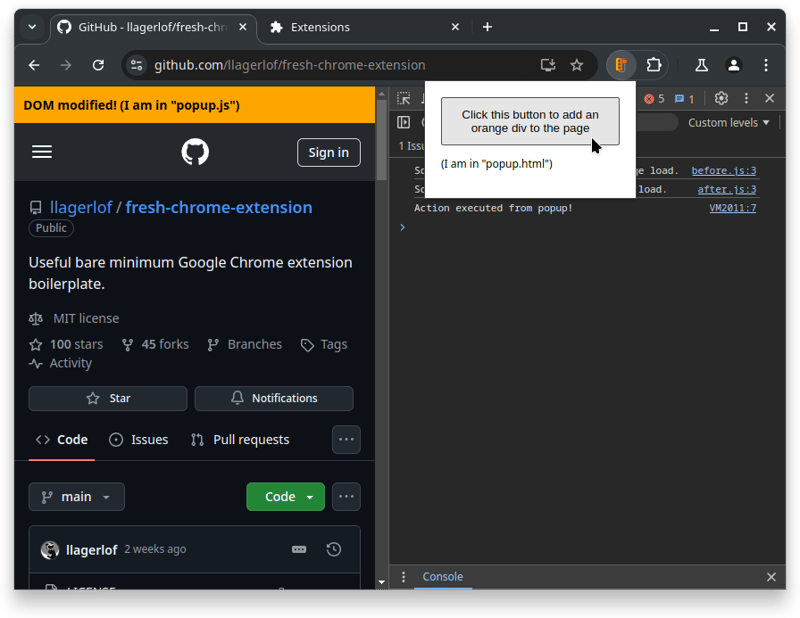800x618 pixels.
Task: Open the tab search dropdown arrow
Action: (32, 27)
